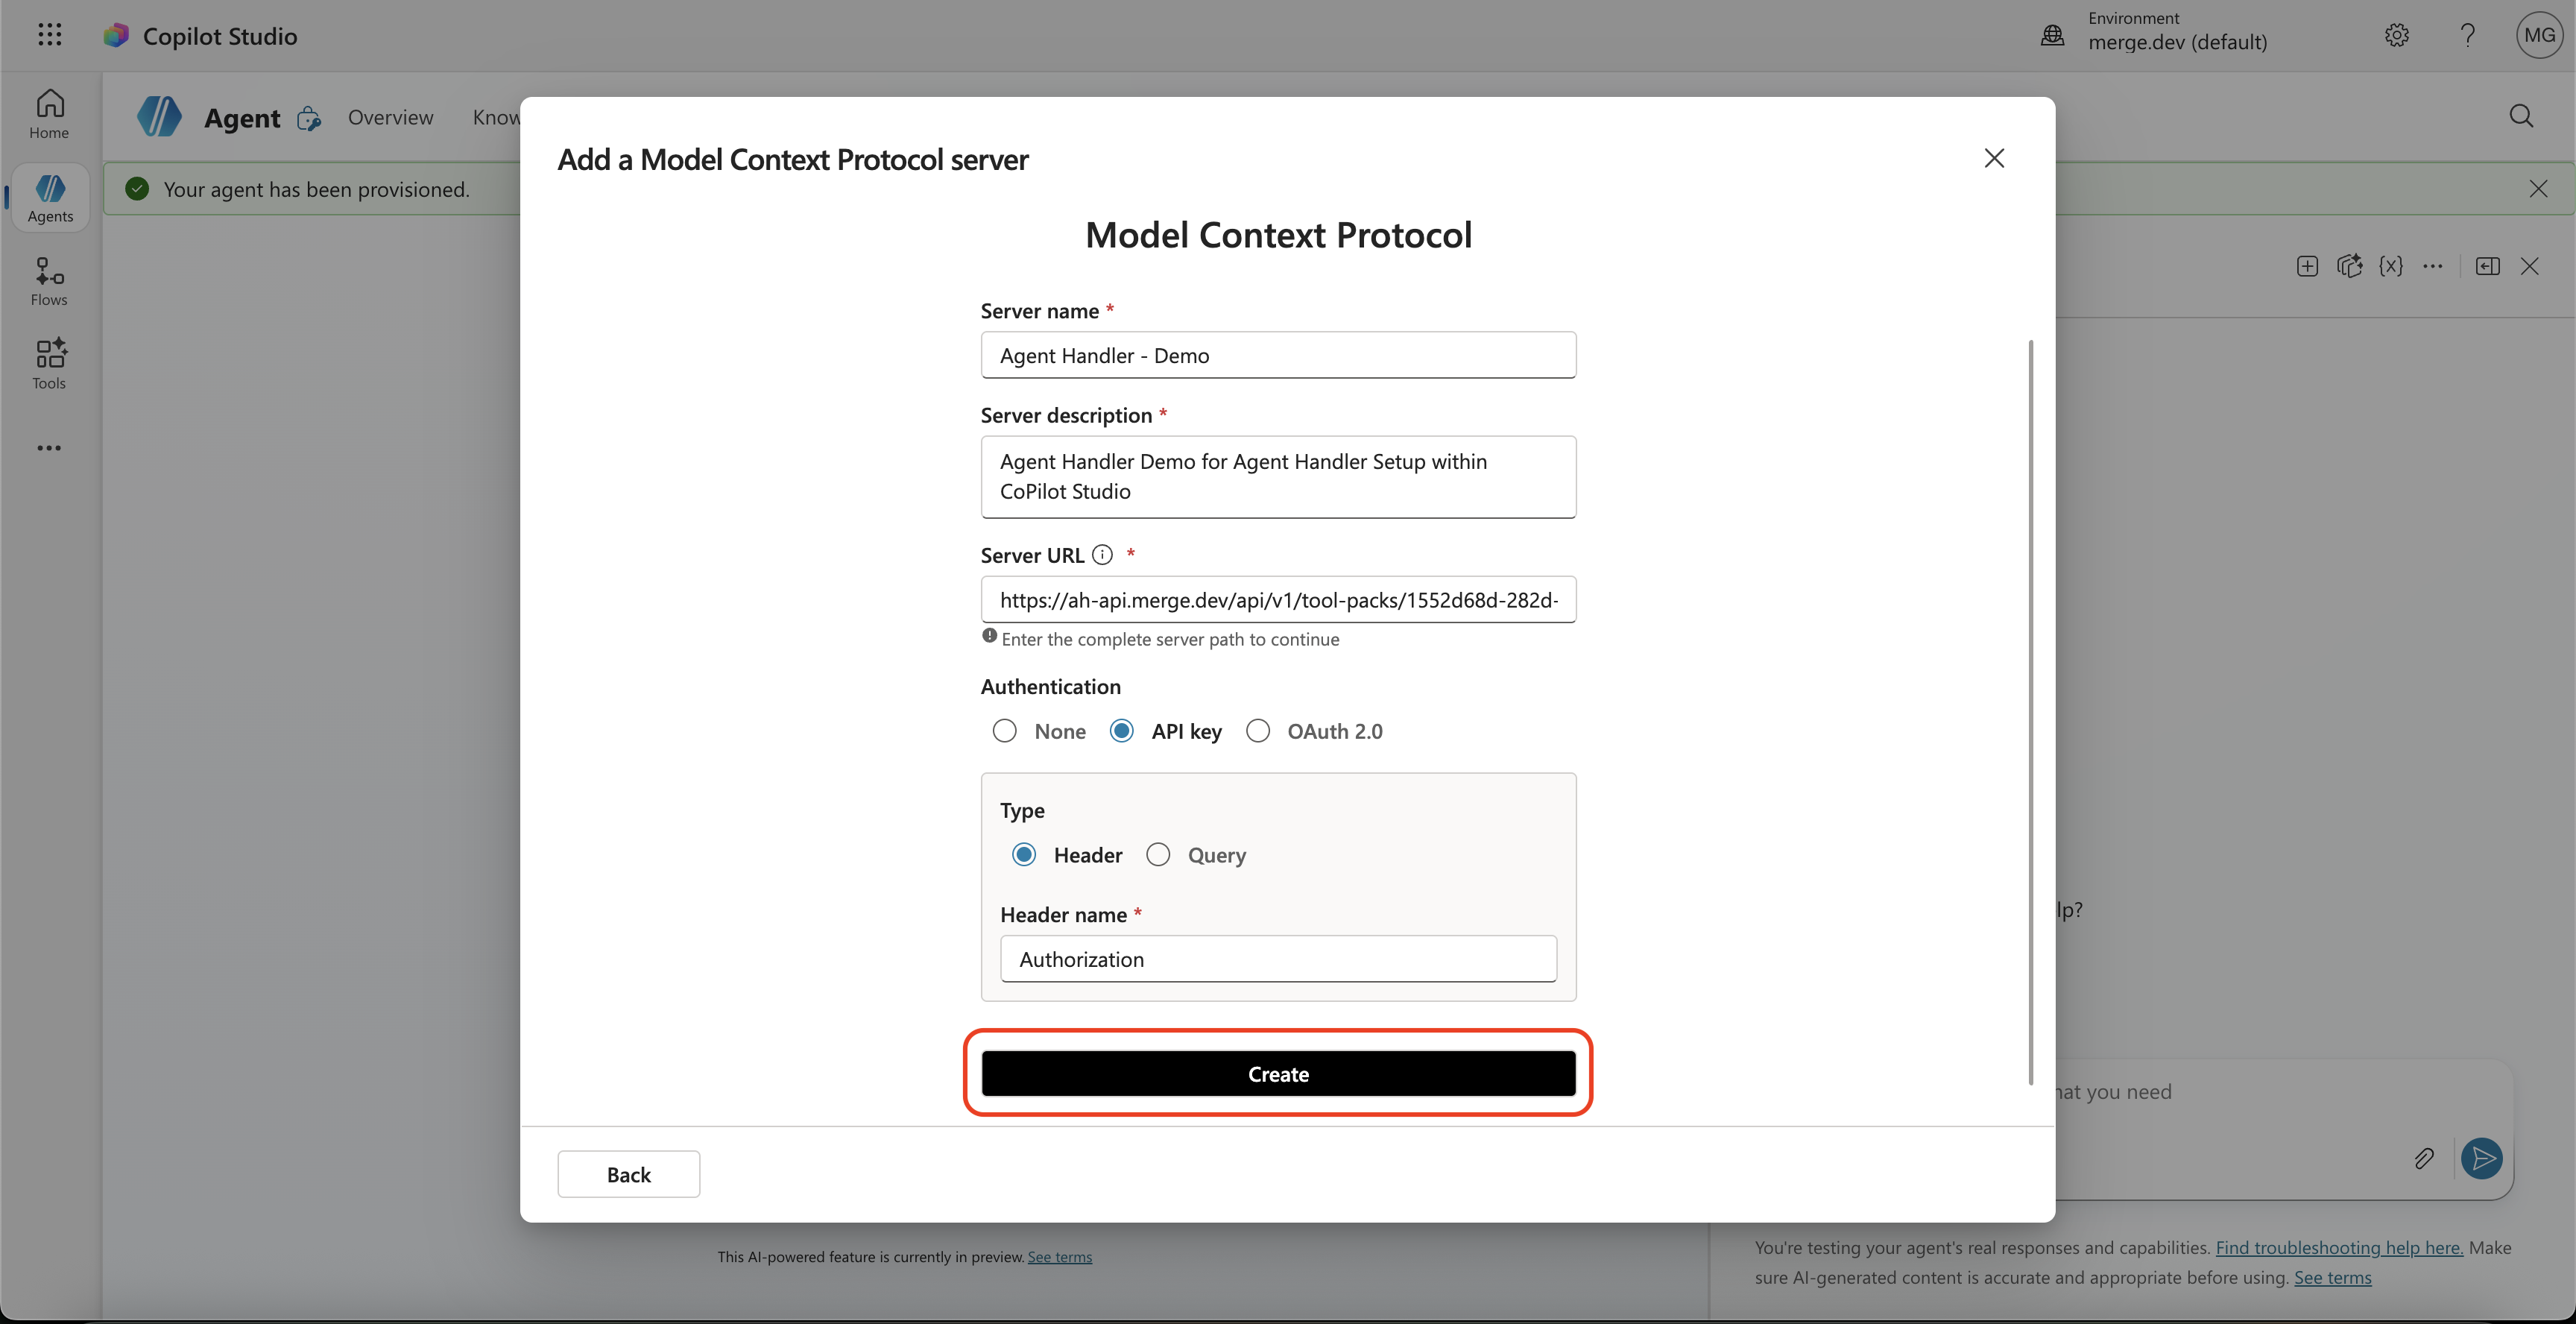Click the send message arrow button
2576x1324 pixels.
(x=2481, y=1158)
